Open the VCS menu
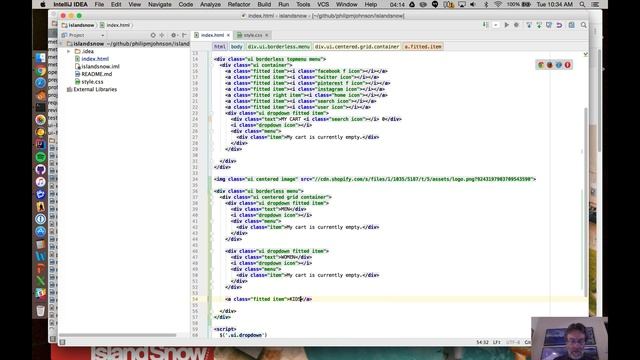Image resolution: width=640 pixels, height=360 pixels. (x=323, y=4)
